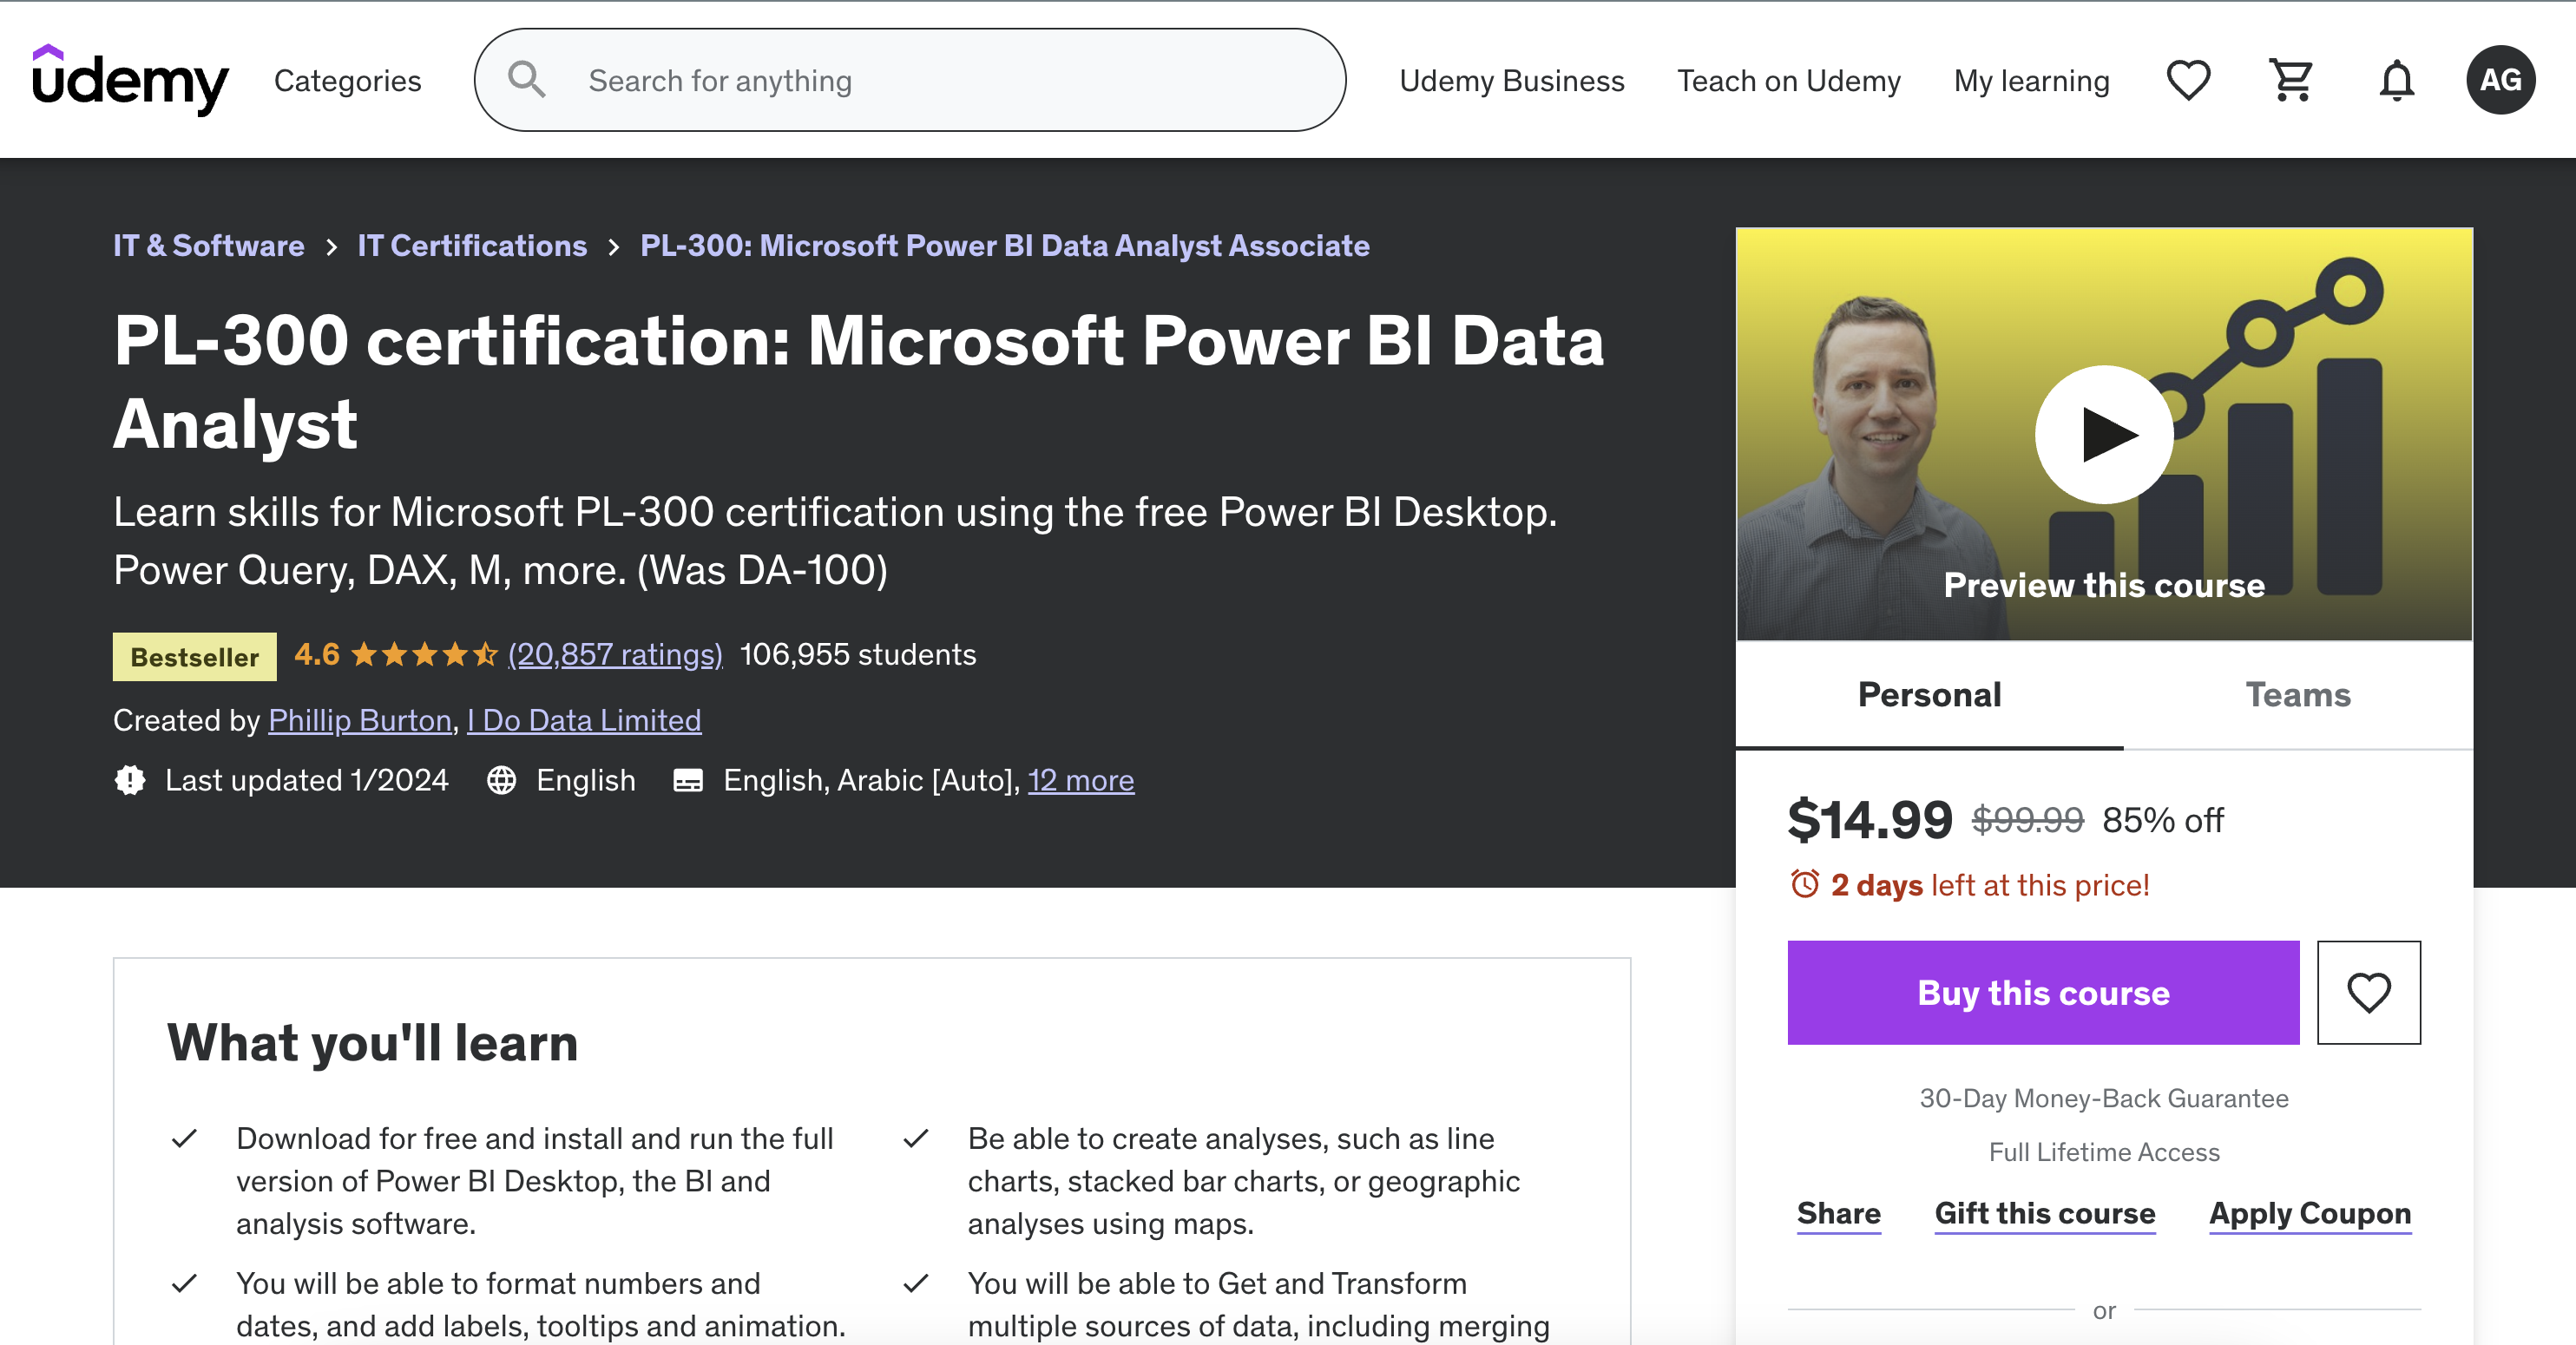Click checkmark beside Get and Transform item
Screen dimensions: 2576x1345
(x=916, y=1283)
